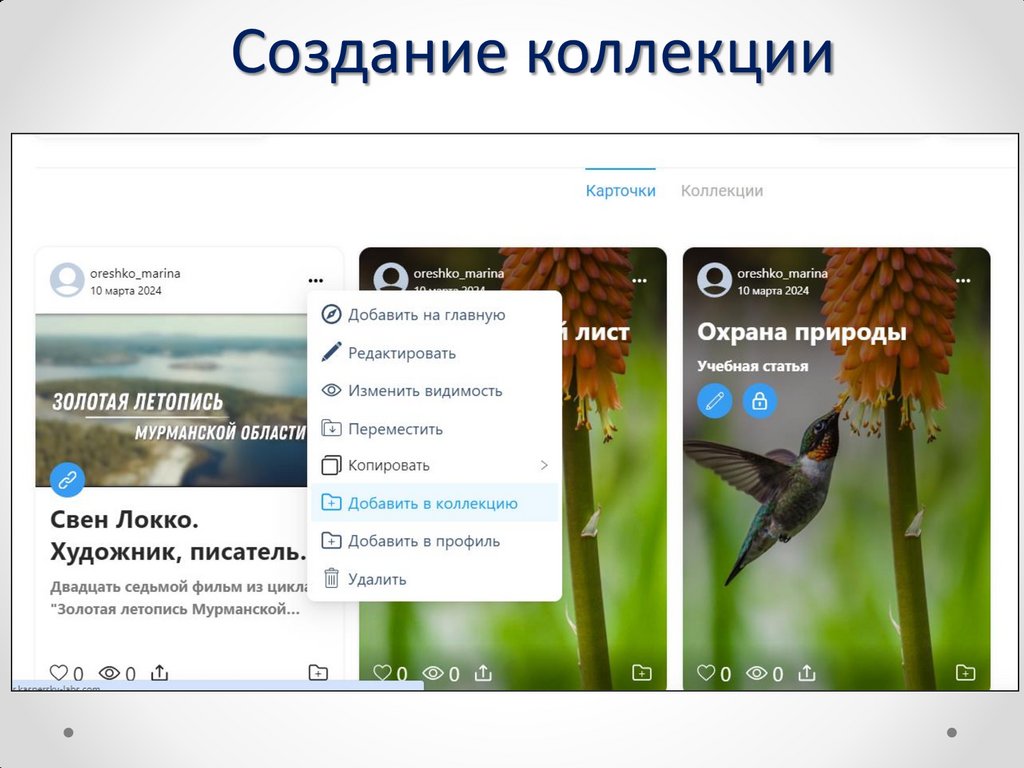This screenshot has height=768, width=1024.
Task: Open the Свен Локко. Художник, писатель. title
Action: pyautogui.click(x=178, y=536)
